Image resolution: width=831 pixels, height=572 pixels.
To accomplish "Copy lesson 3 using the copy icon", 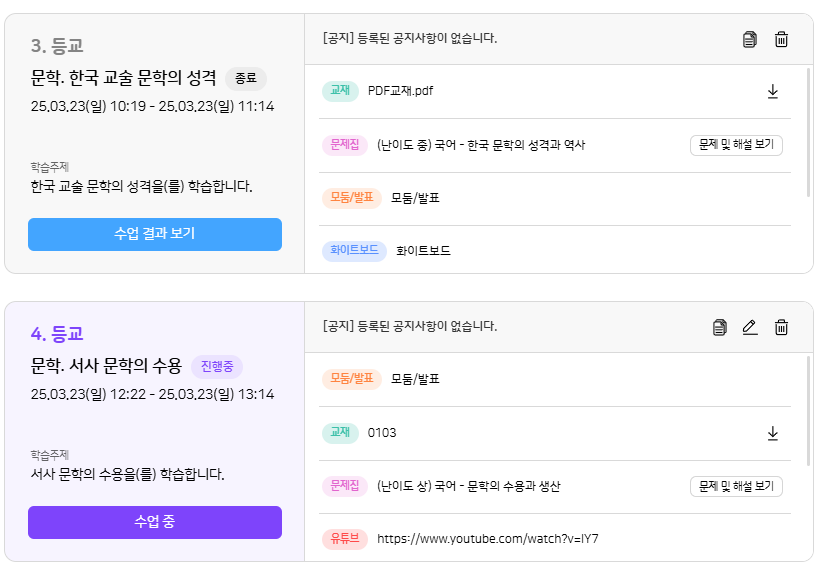I will tap(750, 39).
